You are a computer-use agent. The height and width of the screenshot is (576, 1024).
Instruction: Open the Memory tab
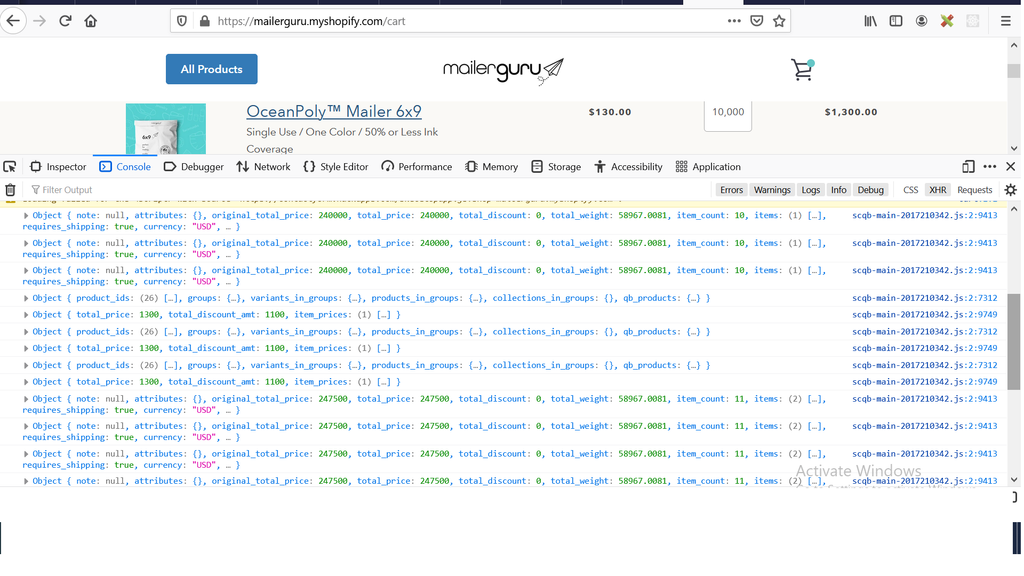coord(491,167)
